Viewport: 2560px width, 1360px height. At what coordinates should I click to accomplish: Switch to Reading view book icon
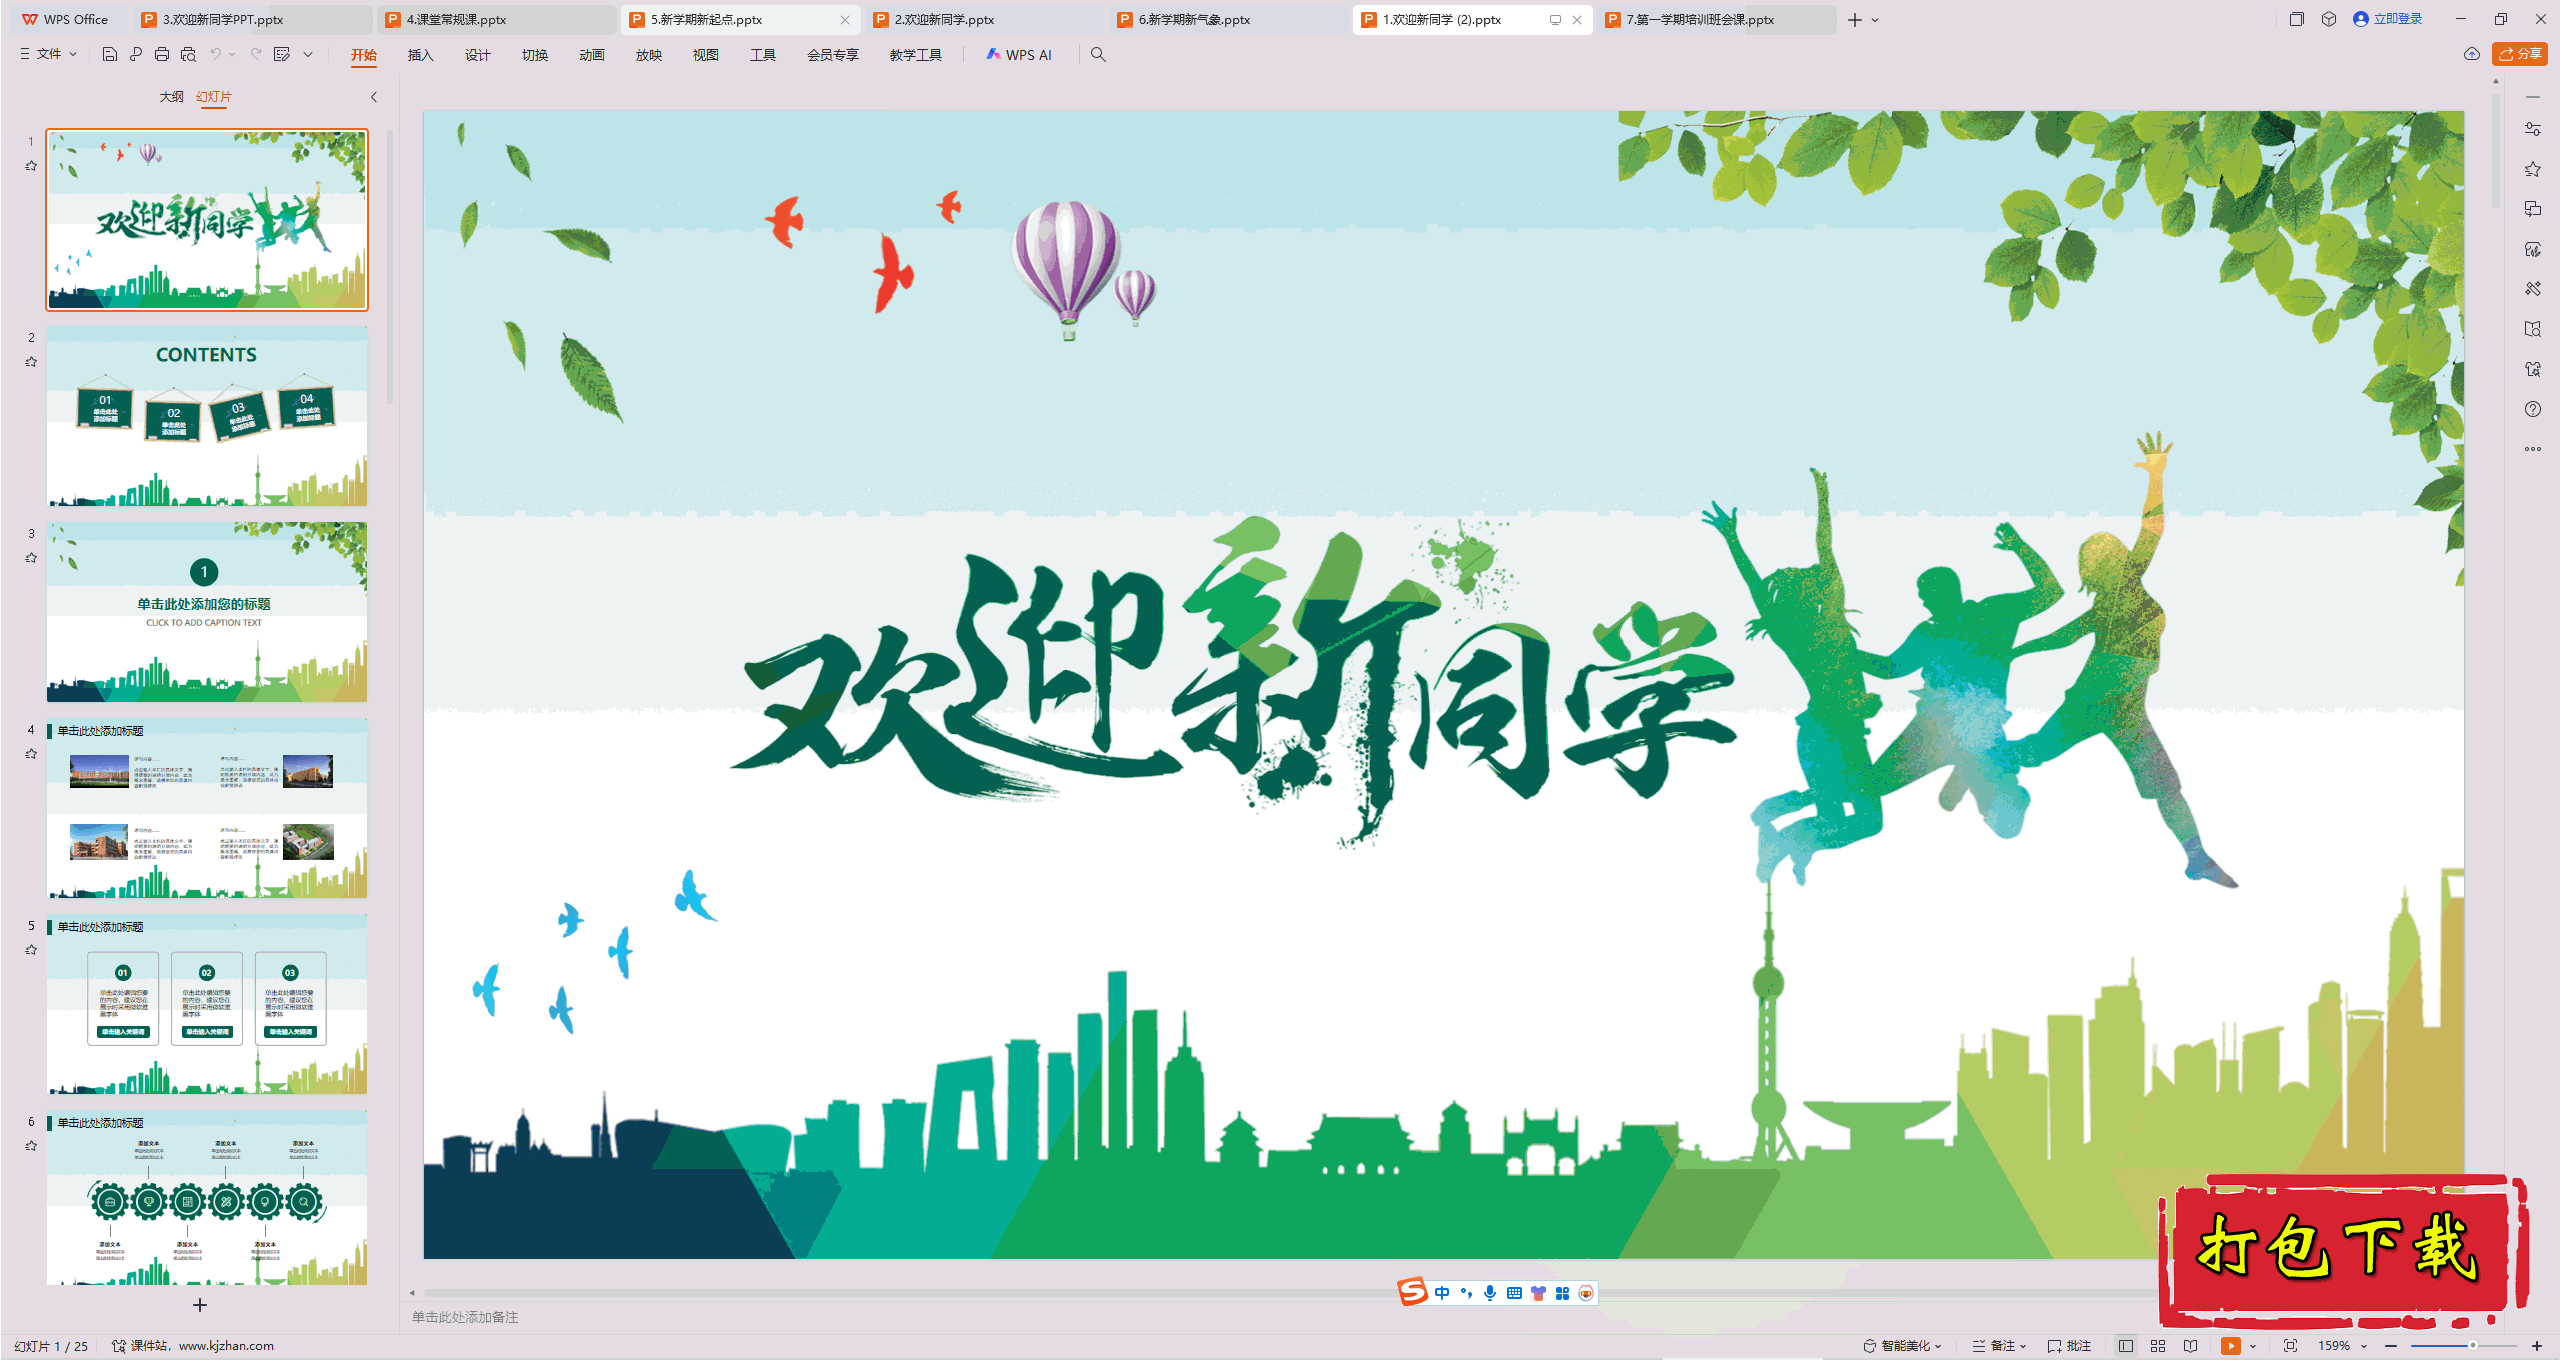[2191, 1346]
